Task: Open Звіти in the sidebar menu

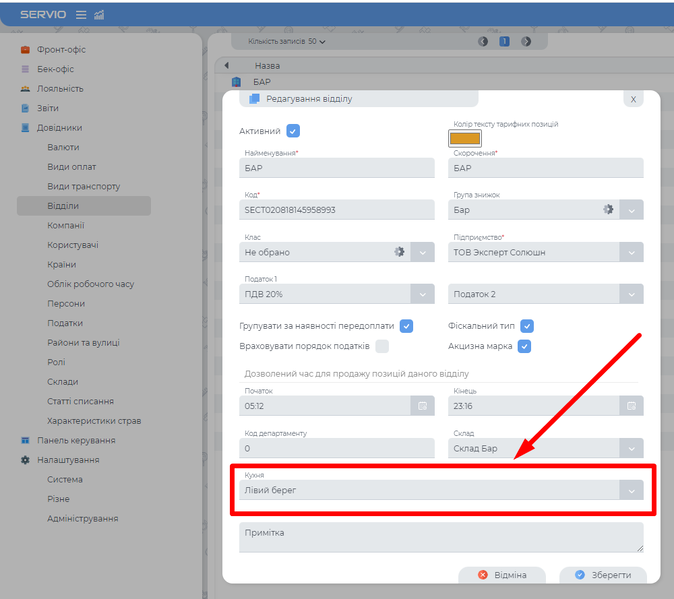Action: click(48, 108)
